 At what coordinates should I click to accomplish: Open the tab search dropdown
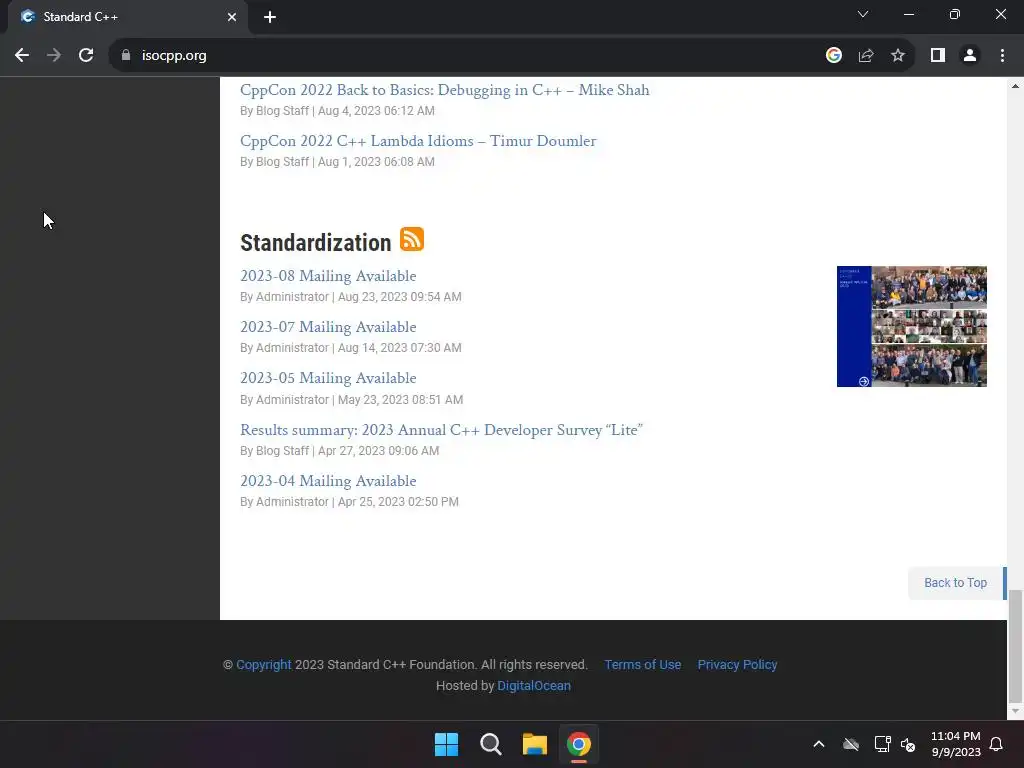(863, 14)
